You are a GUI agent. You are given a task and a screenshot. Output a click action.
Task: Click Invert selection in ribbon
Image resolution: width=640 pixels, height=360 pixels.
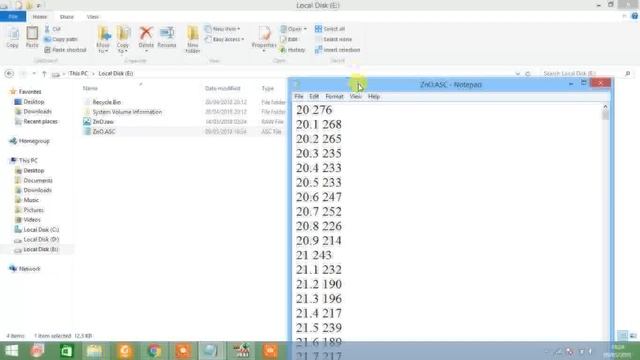(337, 50)
